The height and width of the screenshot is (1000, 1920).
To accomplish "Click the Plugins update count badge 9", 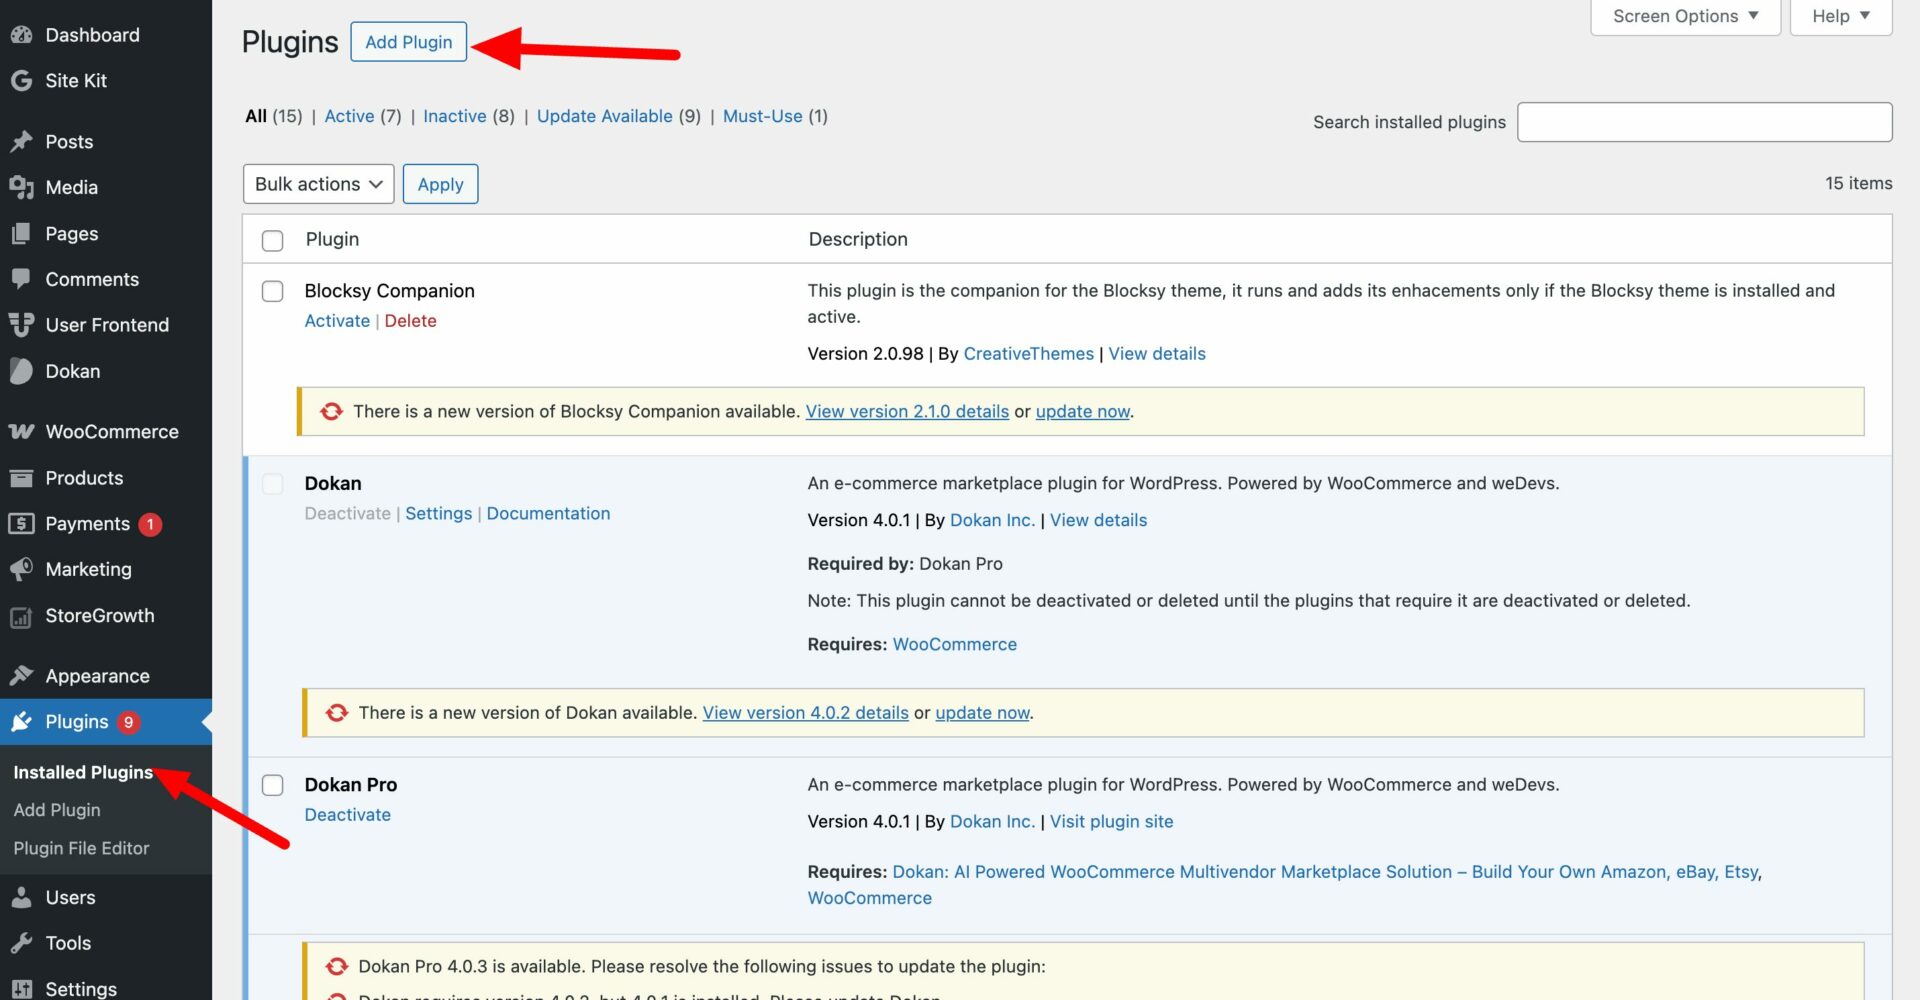I will 128,722.
